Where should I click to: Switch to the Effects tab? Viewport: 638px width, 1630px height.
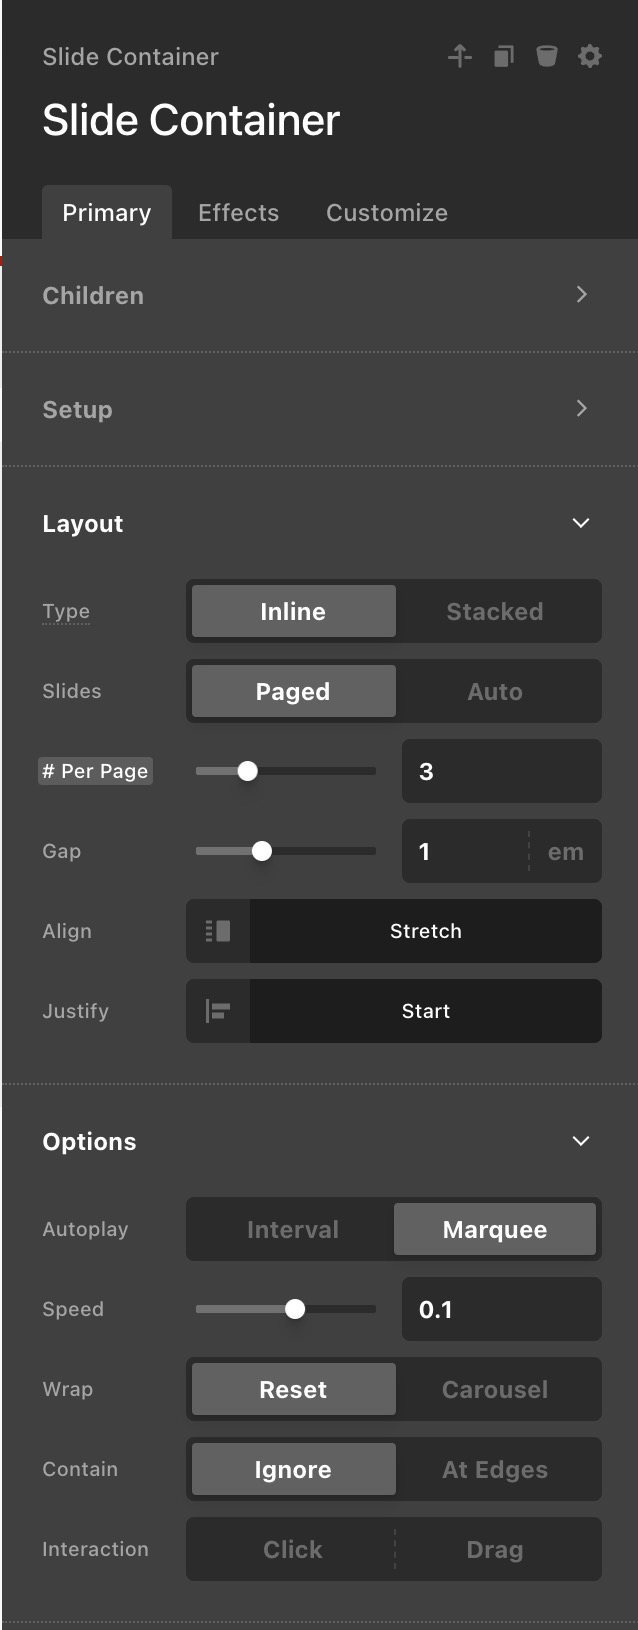[x=238, y=212]
